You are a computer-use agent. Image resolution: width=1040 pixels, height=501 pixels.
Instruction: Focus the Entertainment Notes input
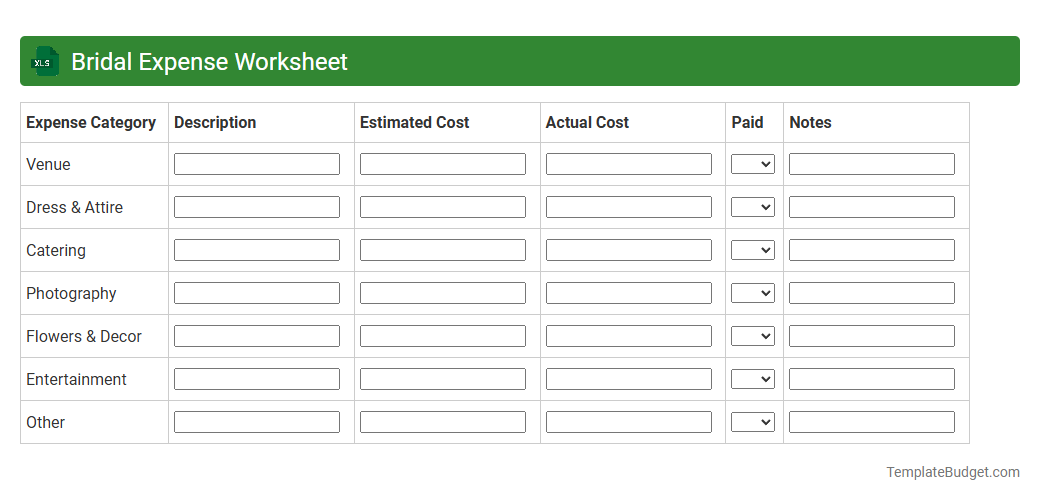(x=872, y=379)
